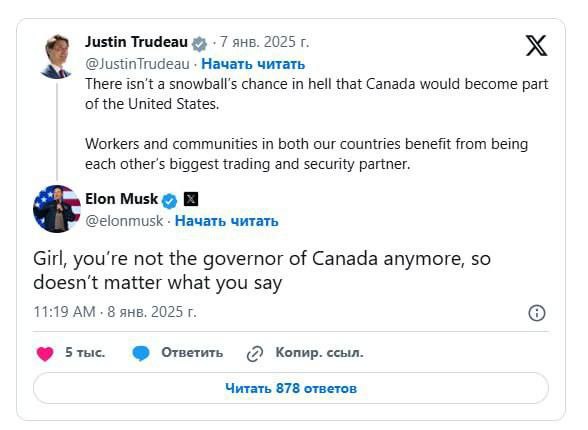Image resolution: width=588 pixels, height=430 pixels.
Task: Click the blue reply bubble icon
Action: point(141,353)
